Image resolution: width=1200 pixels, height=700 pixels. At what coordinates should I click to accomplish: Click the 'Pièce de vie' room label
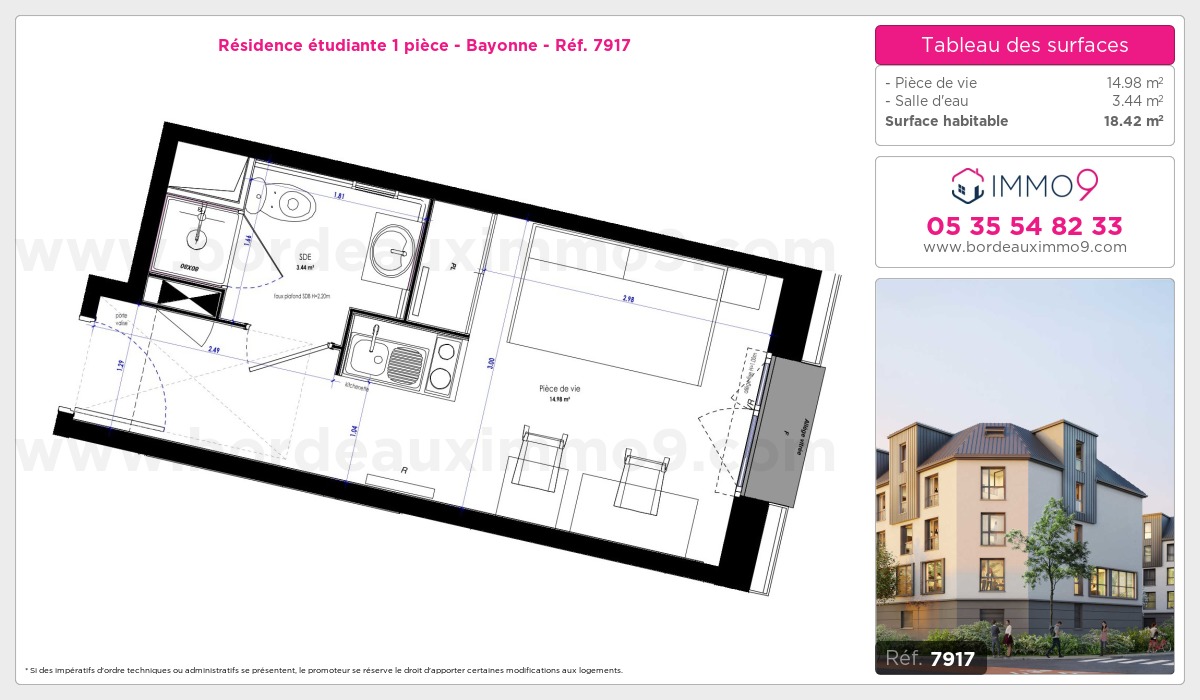tap(559, 389)
